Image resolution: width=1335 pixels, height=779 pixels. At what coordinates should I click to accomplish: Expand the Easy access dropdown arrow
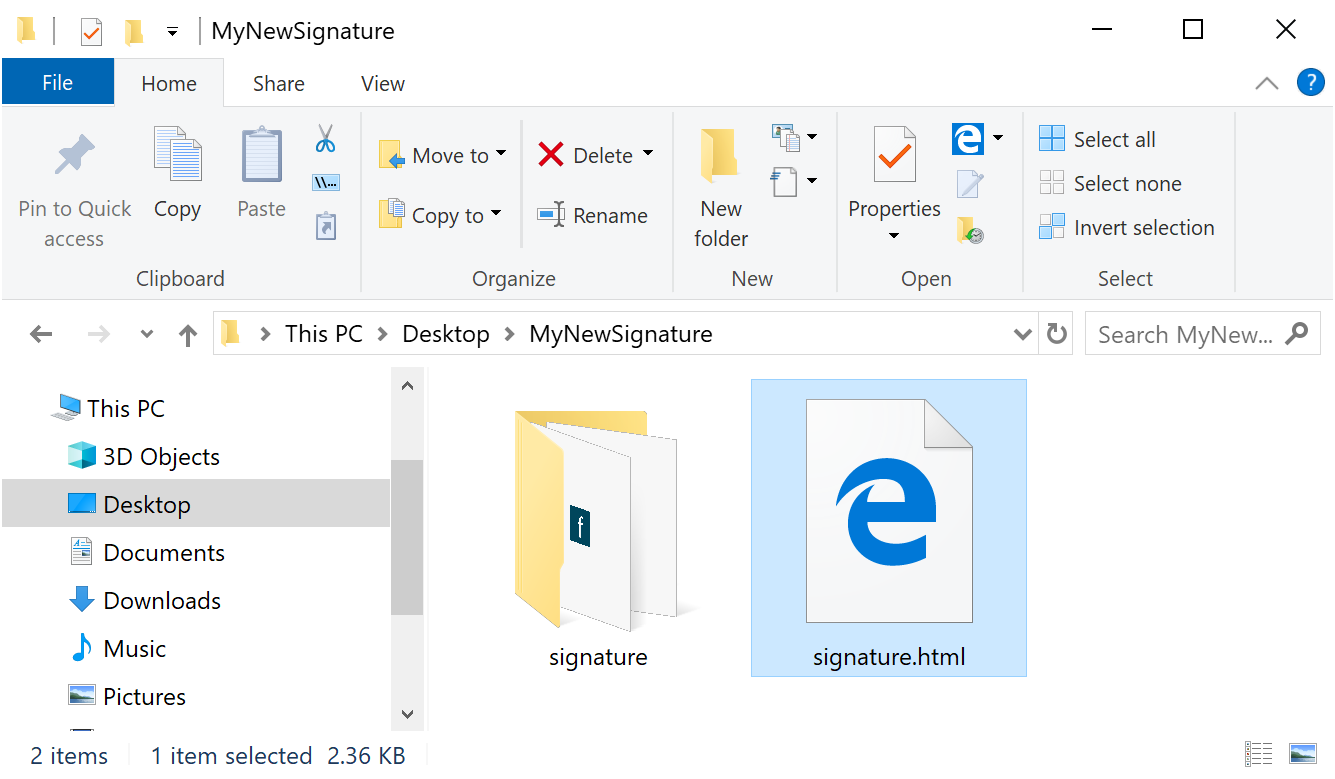pyautogui.click(x=812, y=181)
